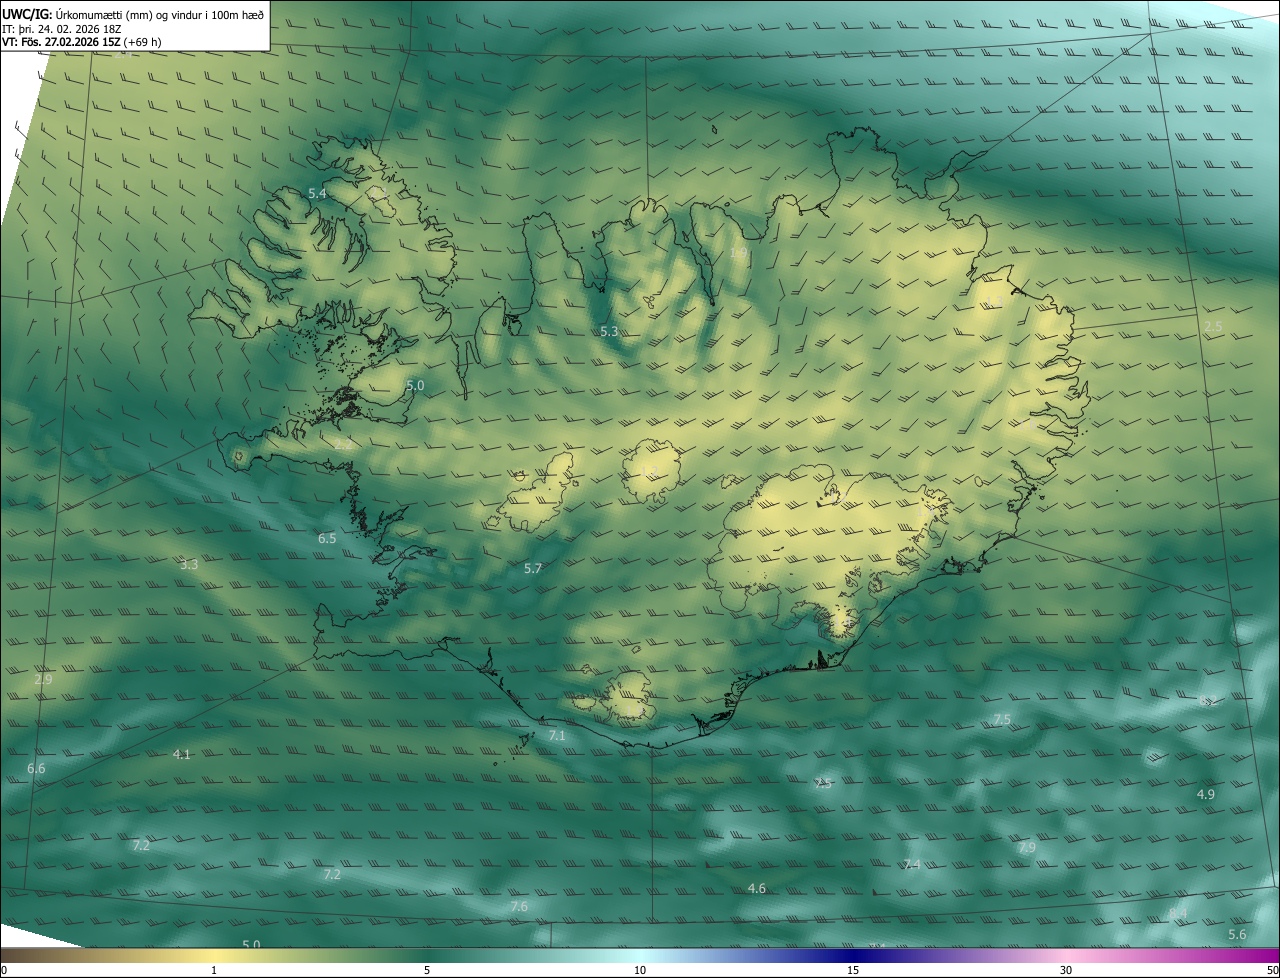
Task: Click the 5 tick on the color scale
Action: point(427,970)
